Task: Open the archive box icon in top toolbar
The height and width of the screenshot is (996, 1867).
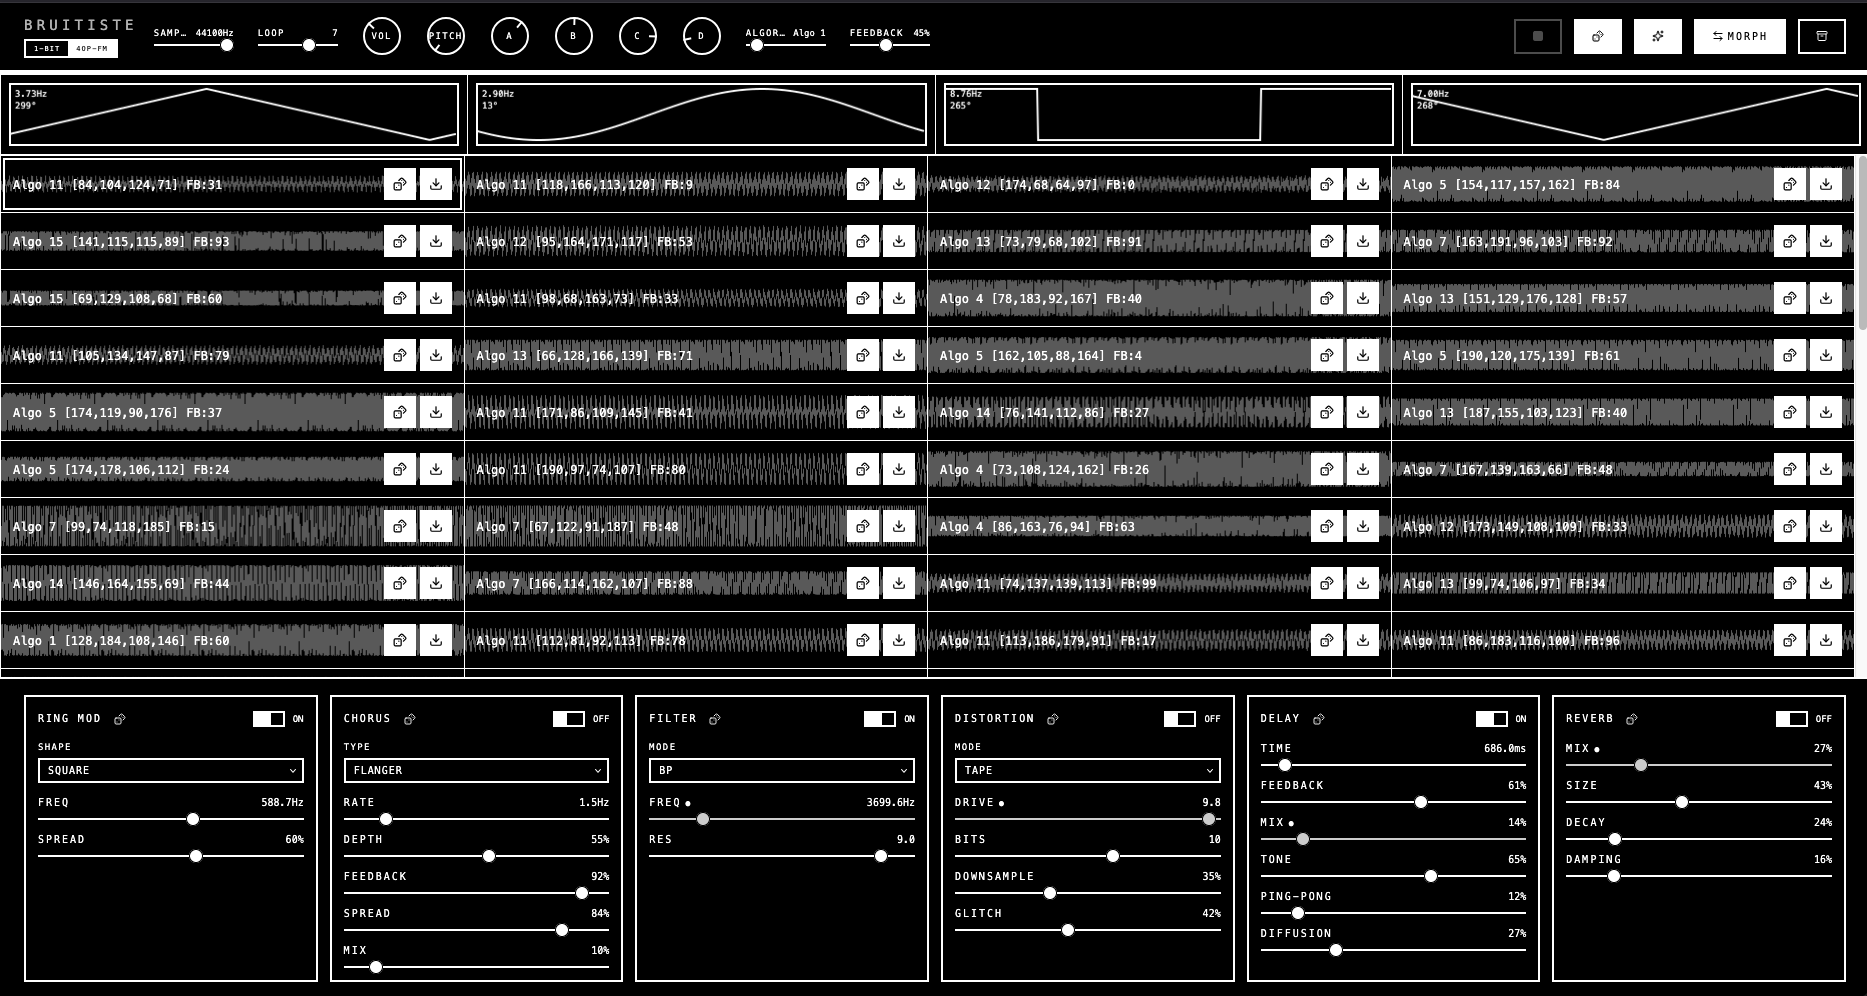Action: [1821, 36]
